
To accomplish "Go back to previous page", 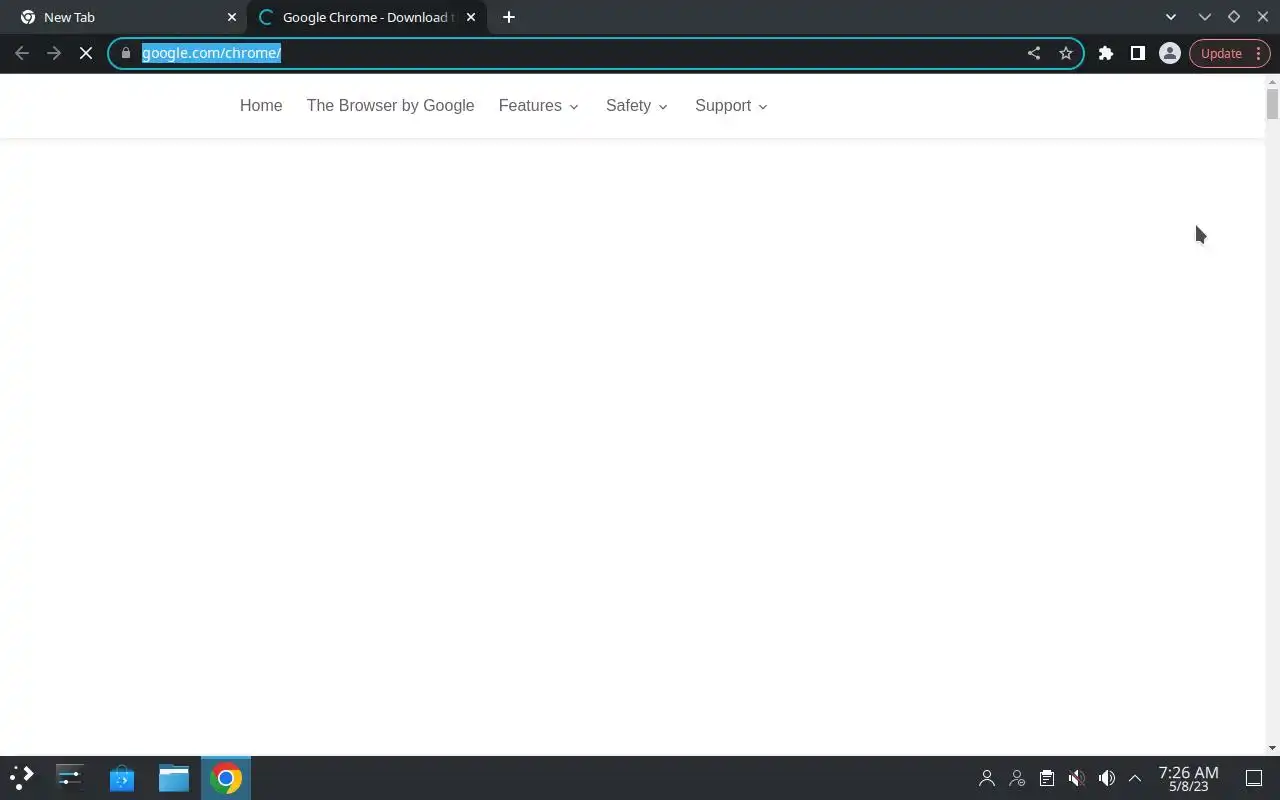I will 22,53.
